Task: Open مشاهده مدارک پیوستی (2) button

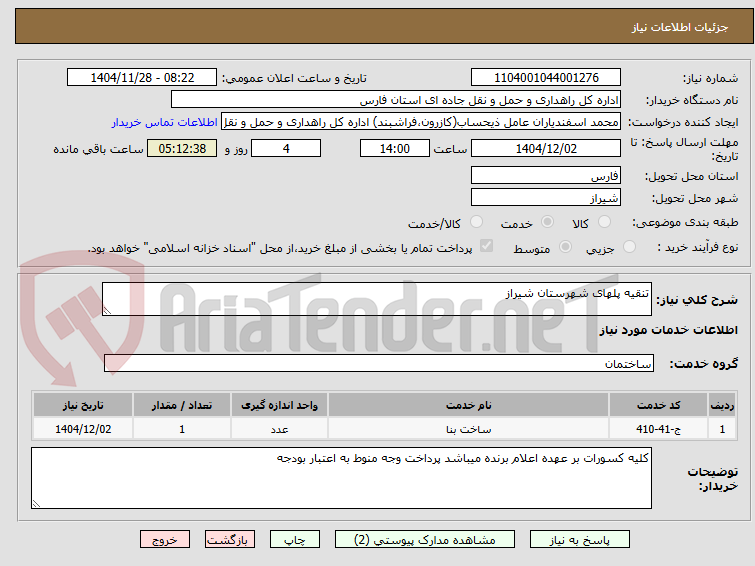Action: click(425, 540)
